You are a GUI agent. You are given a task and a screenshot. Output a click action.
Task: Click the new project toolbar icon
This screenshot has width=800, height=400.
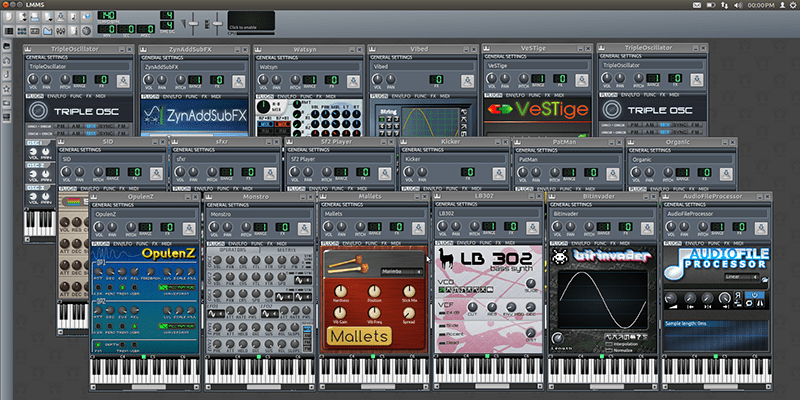(8, 17)
